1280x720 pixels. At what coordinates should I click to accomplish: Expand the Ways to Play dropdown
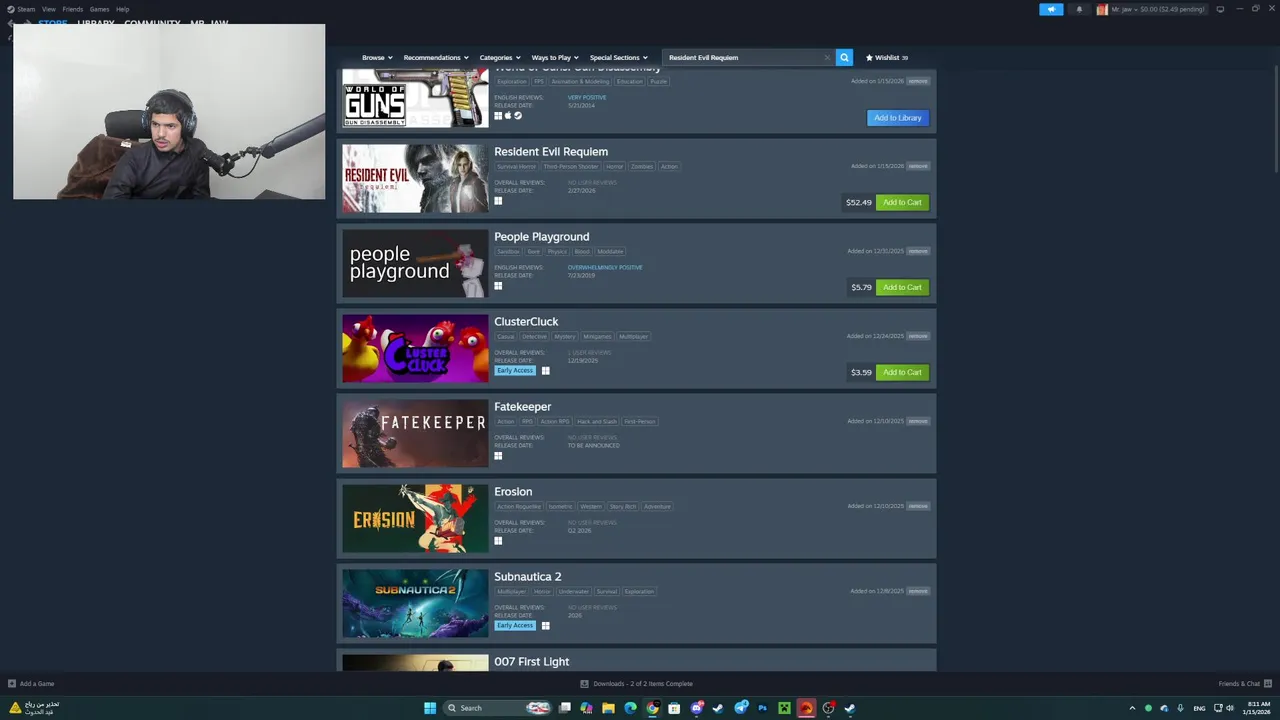(555, 57)
